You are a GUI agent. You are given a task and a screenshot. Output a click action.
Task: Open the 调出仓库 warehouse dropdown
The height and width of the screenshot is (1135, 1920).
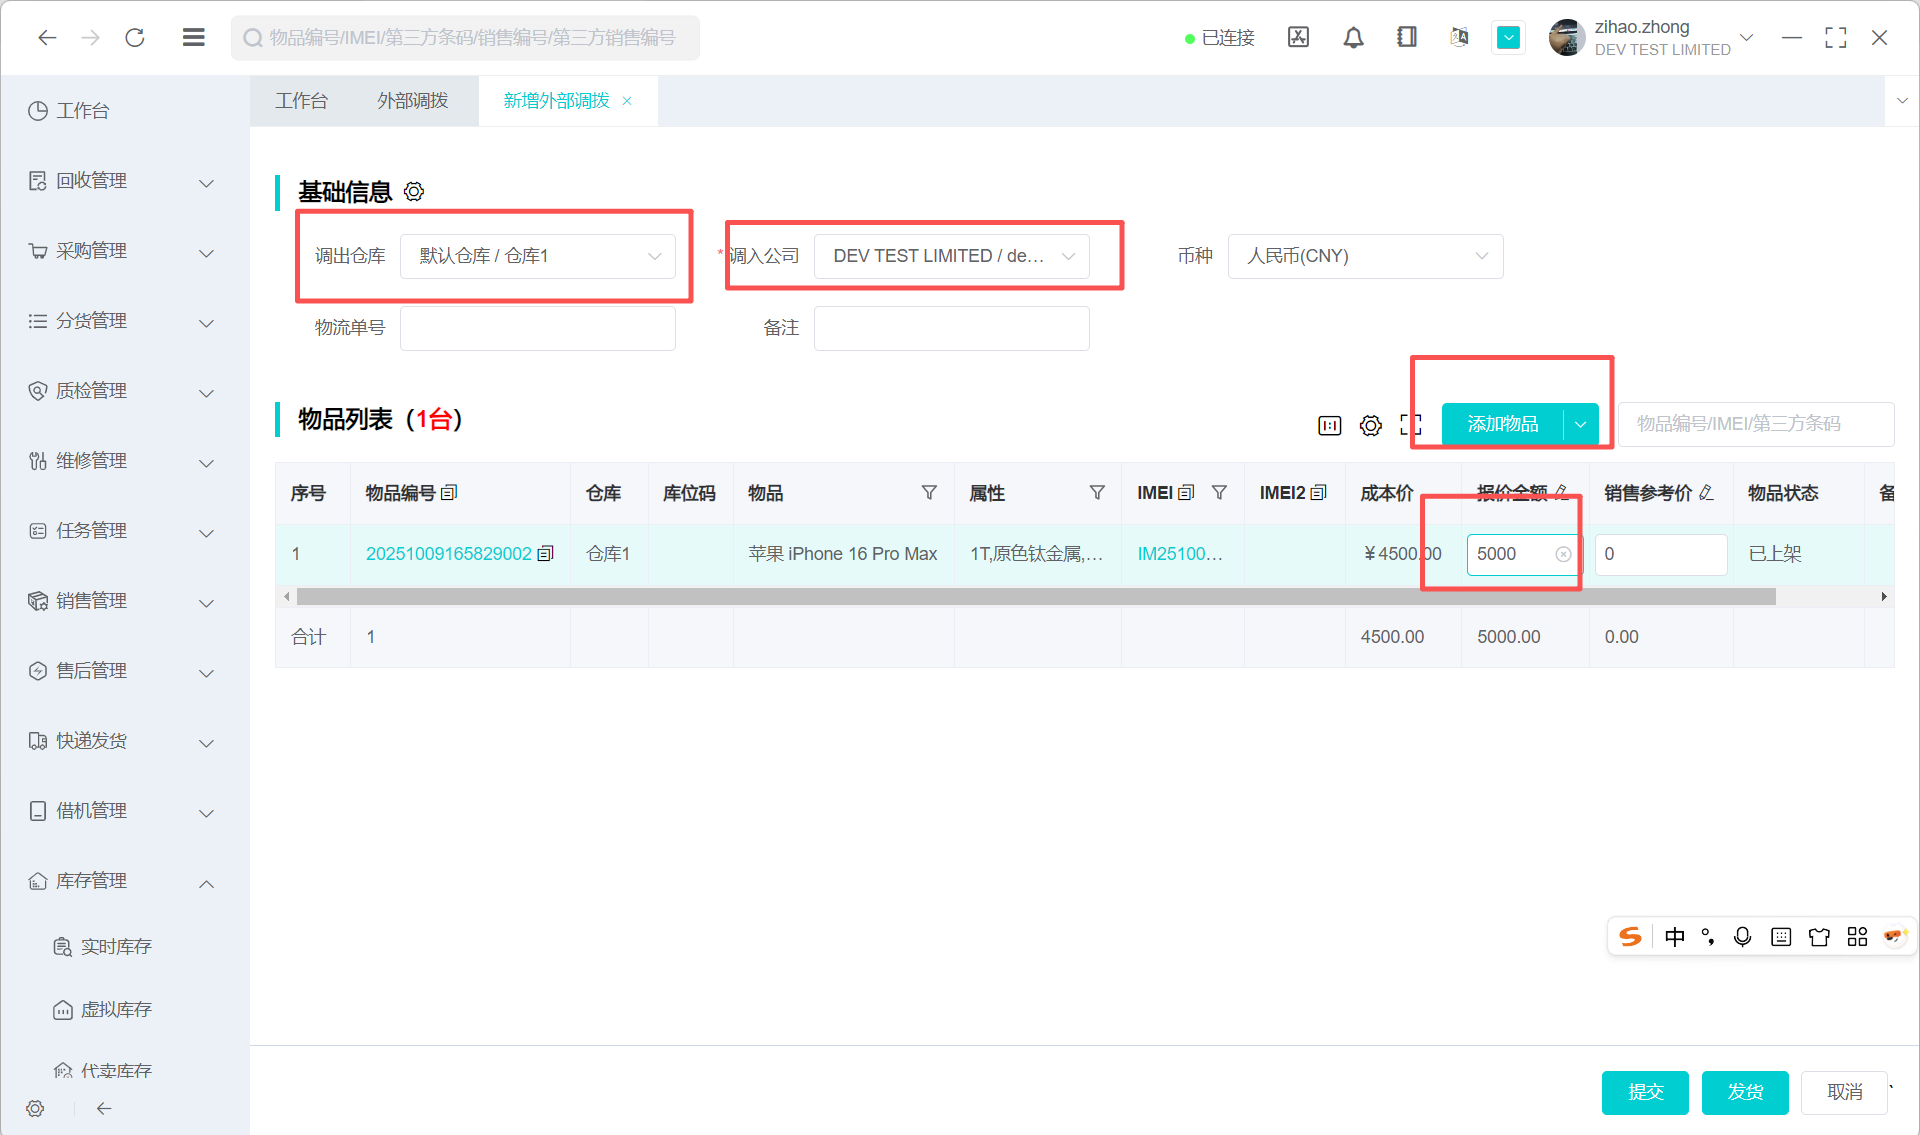[x=538, y=256]
